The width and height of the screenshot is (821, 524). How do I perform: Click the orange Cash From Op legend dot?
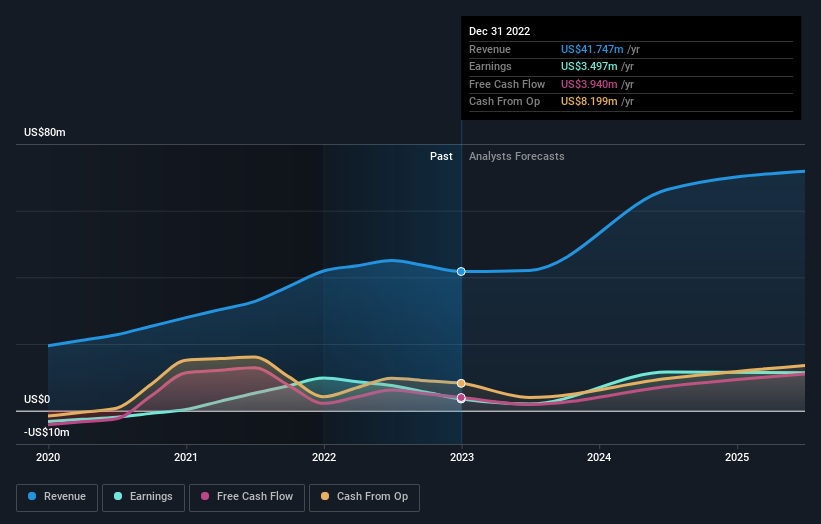(x=325, y=496)
